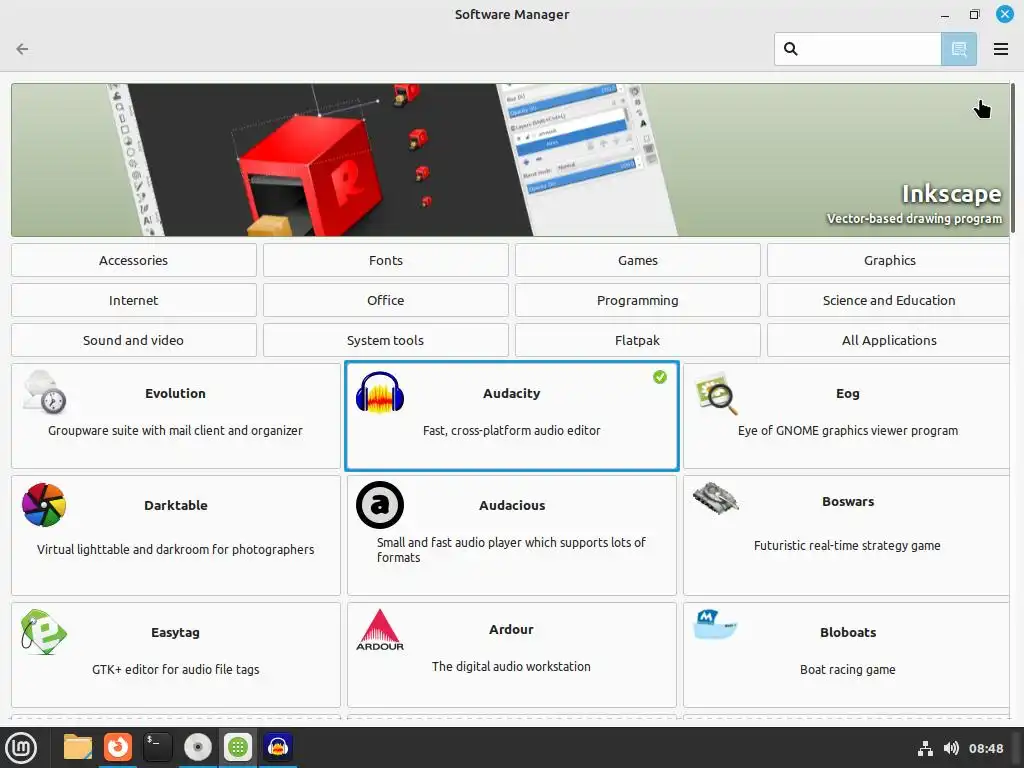1024x768 pixels.
Task: Click Software Manager taskbar icon
Action: [x=238, y=747]
